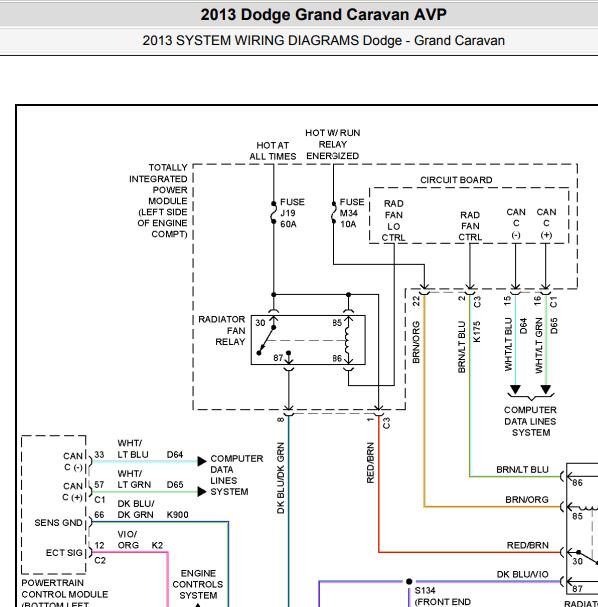
Task: Click connector pin '16' label
Action: [x=538, y=300]
